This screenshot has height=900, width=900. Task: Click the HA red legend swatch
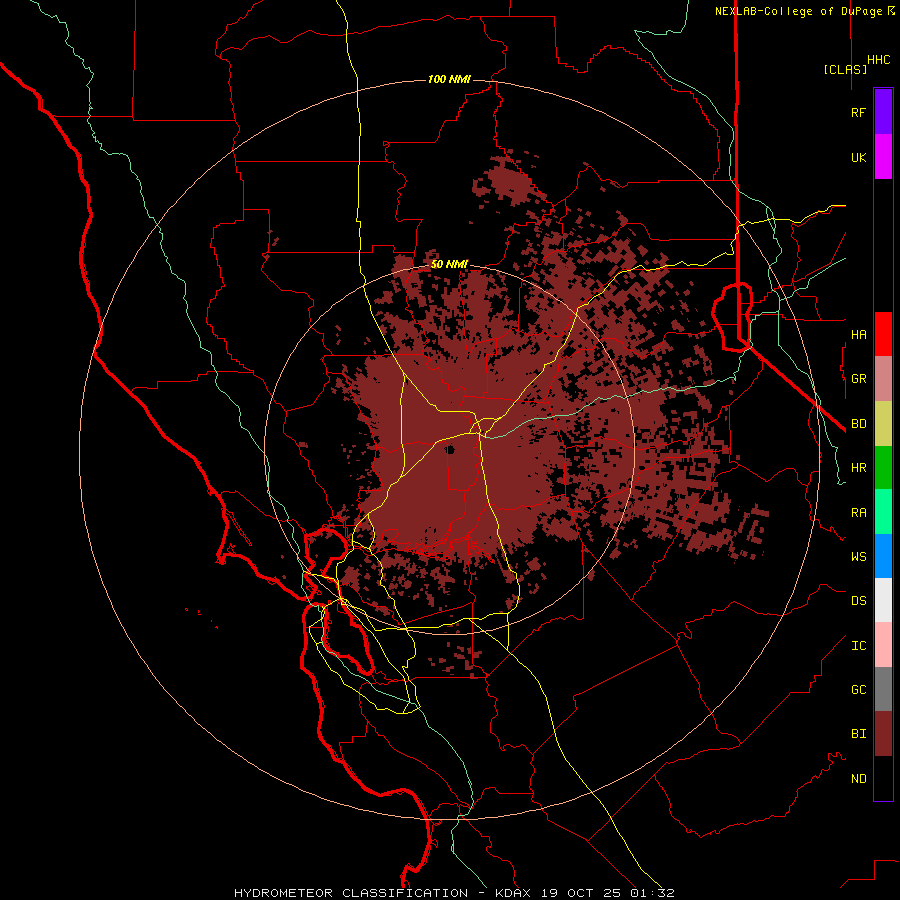[x=883, y=334]
